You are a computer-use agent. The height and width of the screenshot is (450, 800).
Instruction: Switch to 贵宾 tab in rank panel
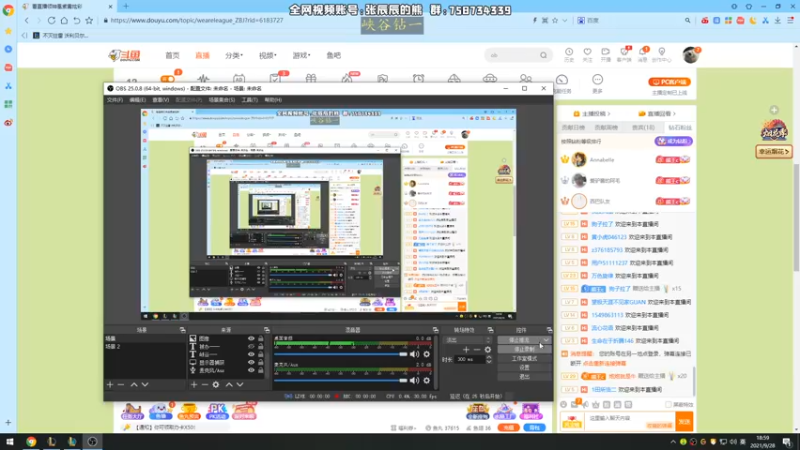(x=643, y=128)
